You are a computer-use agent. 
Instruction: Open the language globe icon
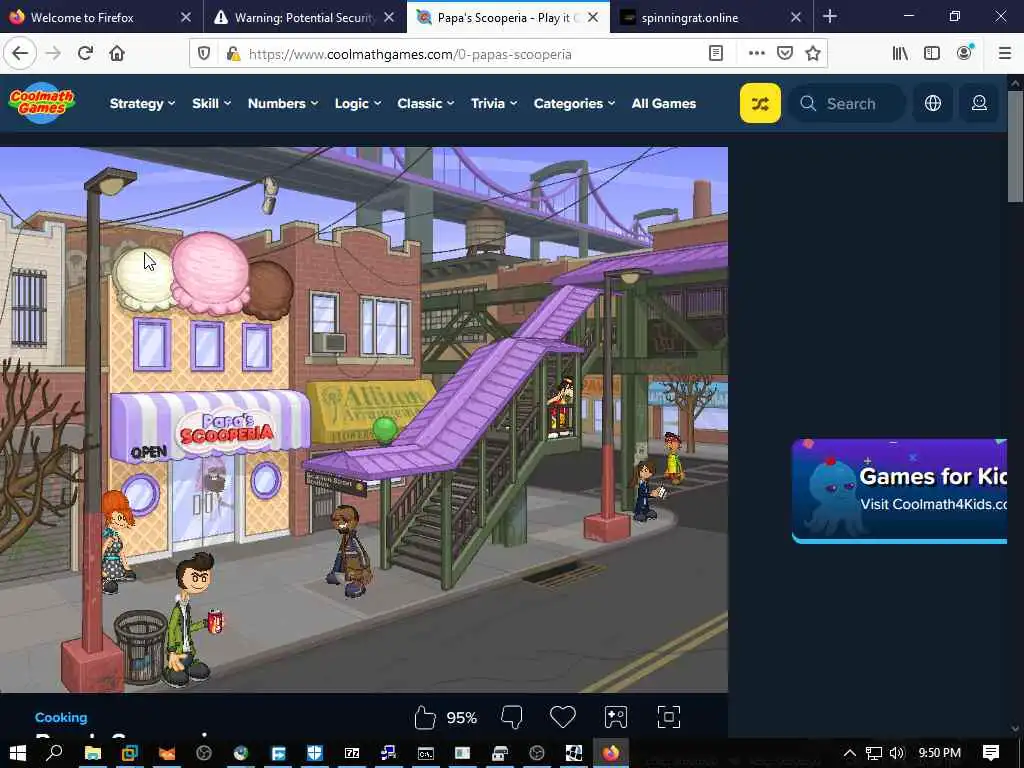coord(933,103)
